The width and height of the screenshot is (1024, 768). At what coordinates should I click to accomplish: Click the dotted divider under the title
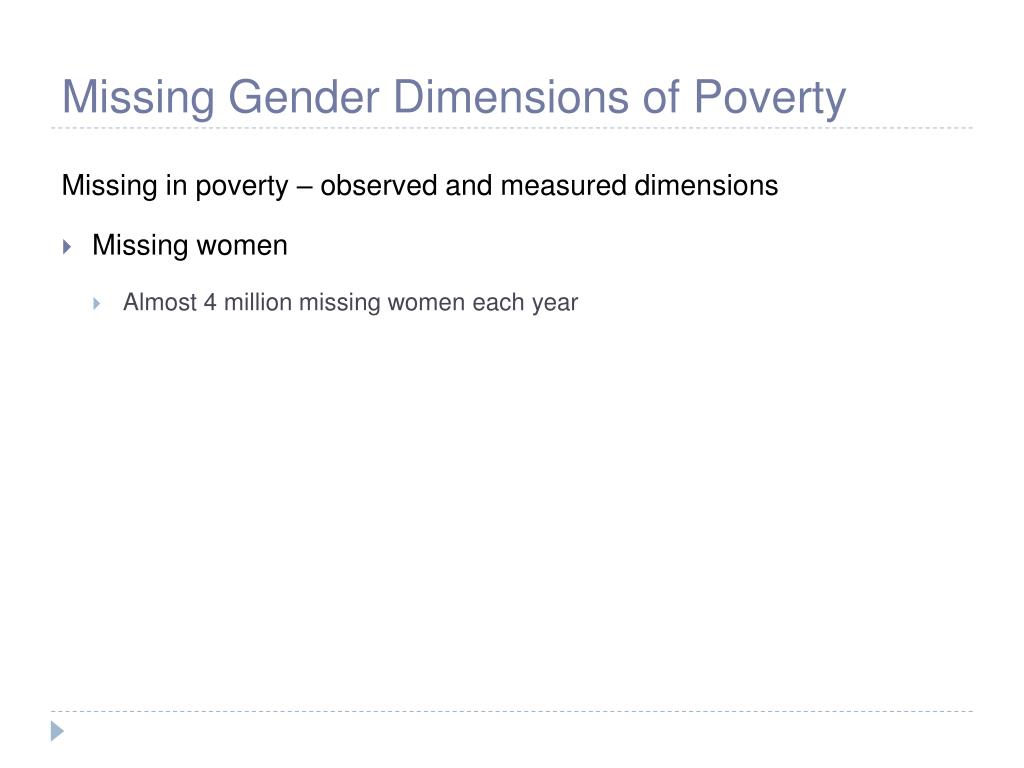point(512,128)
